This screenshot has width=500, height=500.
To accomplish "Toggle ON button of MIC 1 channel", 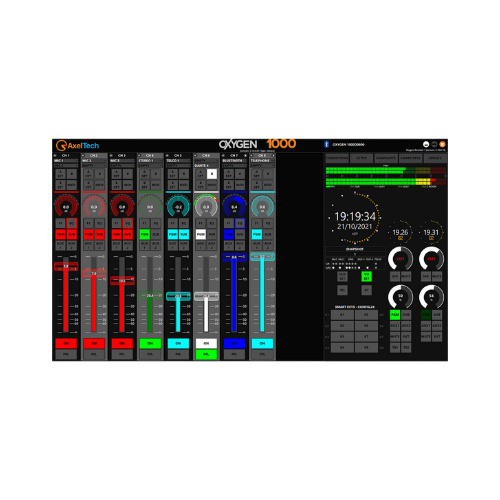I will click(66, 343).
